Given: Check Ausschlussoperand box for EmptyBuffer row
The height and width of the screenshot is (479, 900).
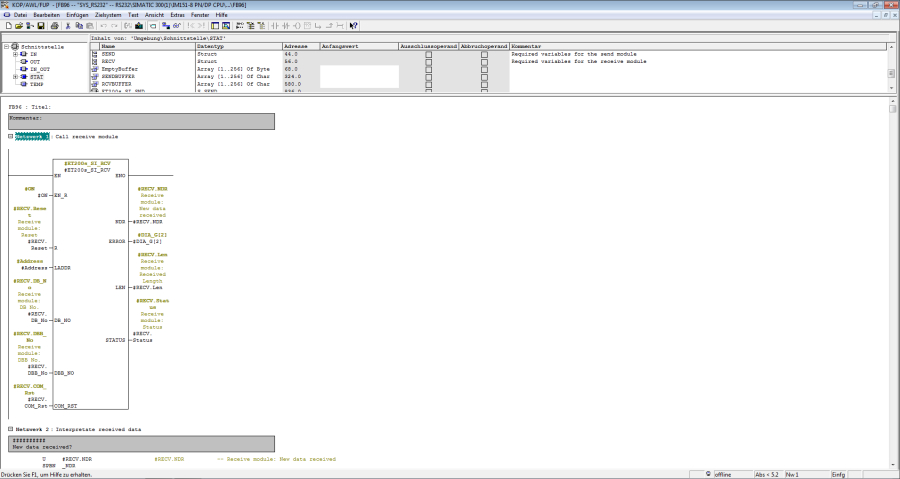Looking at the screenshot, I should click(428, 68).
